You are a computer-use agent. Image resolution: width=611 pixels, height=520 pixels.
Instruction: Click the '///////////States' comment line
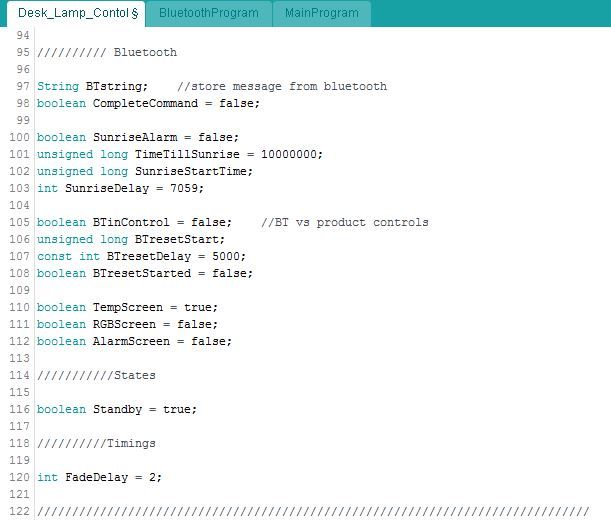pos(96,375)
